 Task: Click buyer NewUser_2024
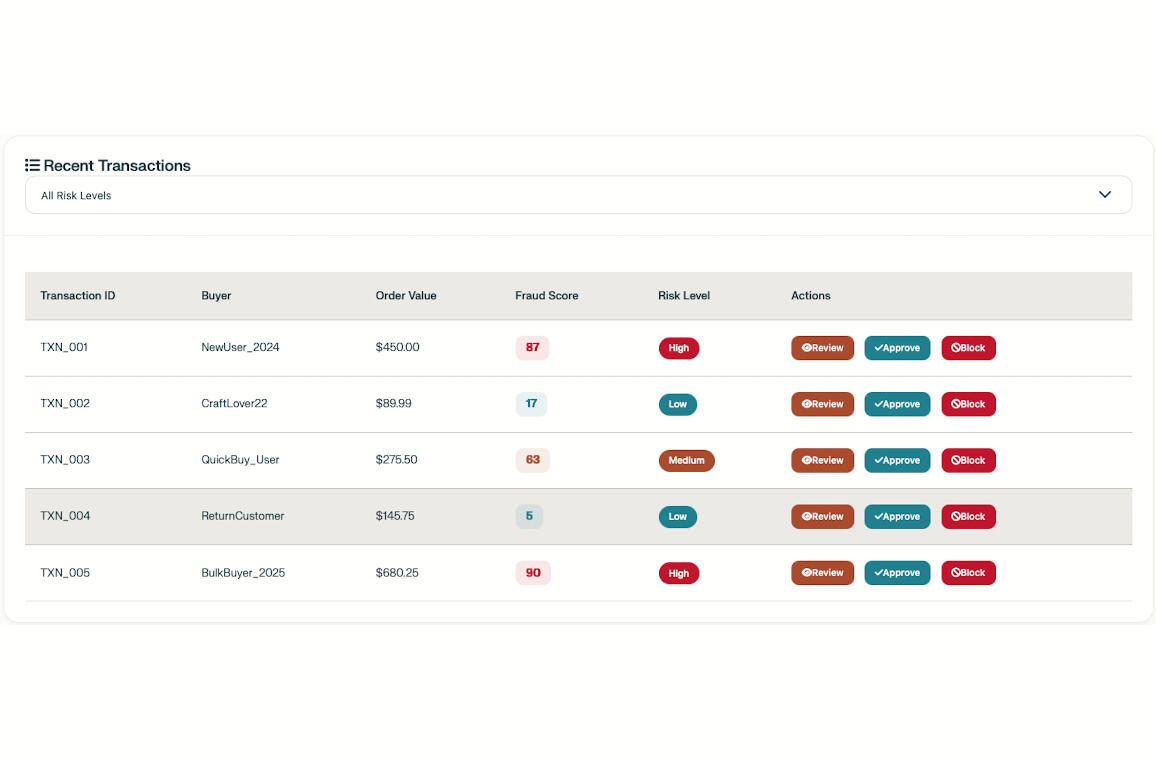click(240, 347)
